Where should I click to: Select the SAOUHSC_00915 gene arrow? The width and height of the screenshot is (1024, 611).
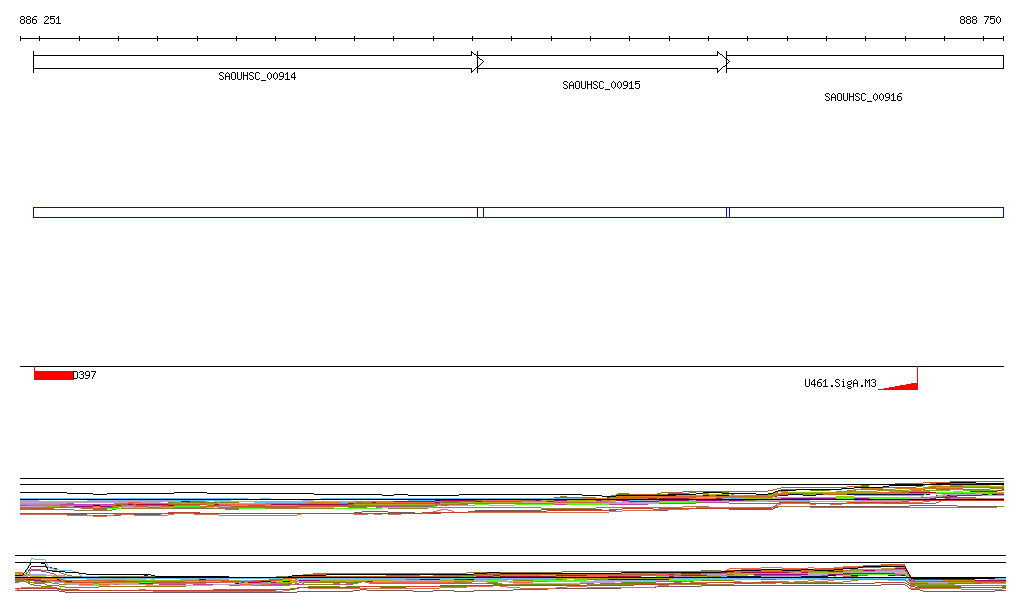click(600, 62)
